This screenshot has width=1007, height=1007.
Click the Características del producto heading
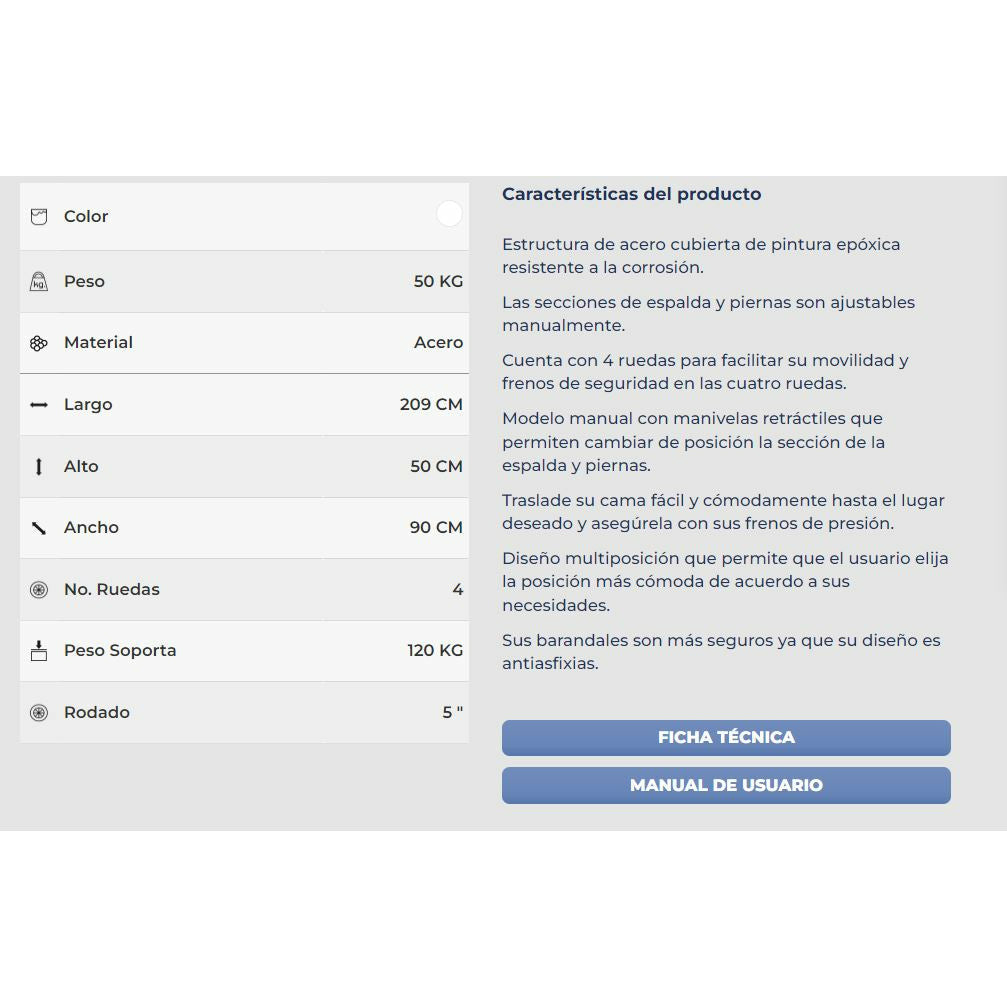631,194
